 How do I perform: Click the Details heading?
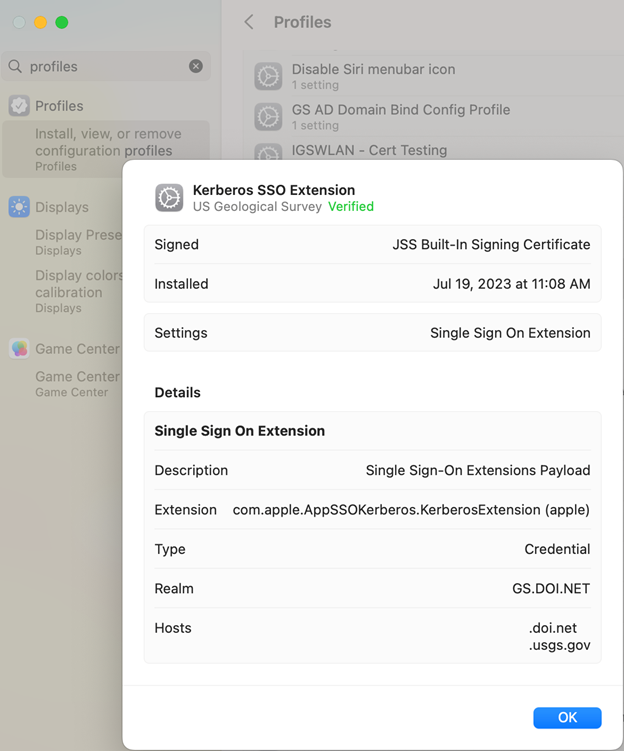pyautogui.click(x=177, y=392)
